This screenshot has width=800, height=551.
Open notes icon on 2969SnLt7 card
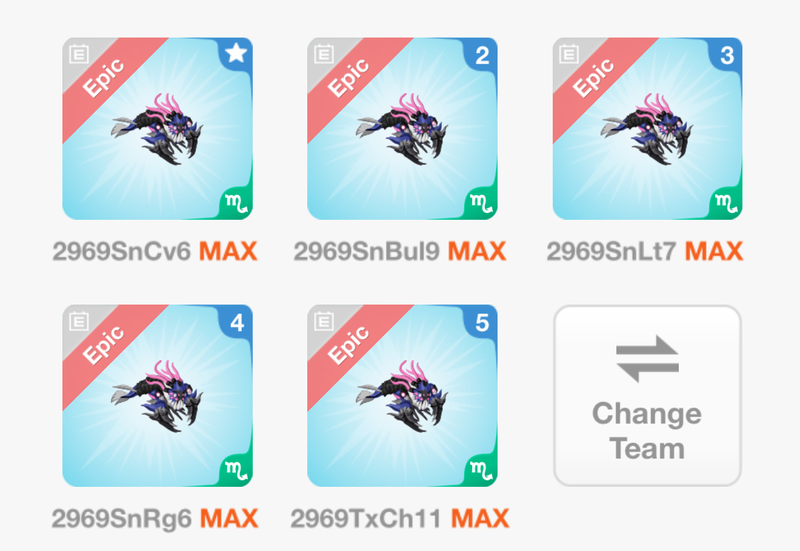click(x=568, y=54)
